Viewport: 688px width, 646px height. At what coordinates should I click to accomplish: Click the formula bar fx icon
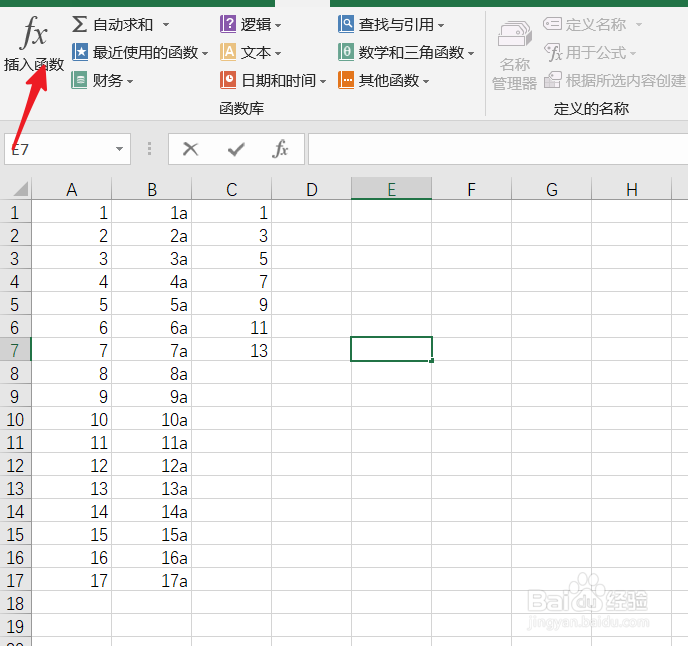280,149
